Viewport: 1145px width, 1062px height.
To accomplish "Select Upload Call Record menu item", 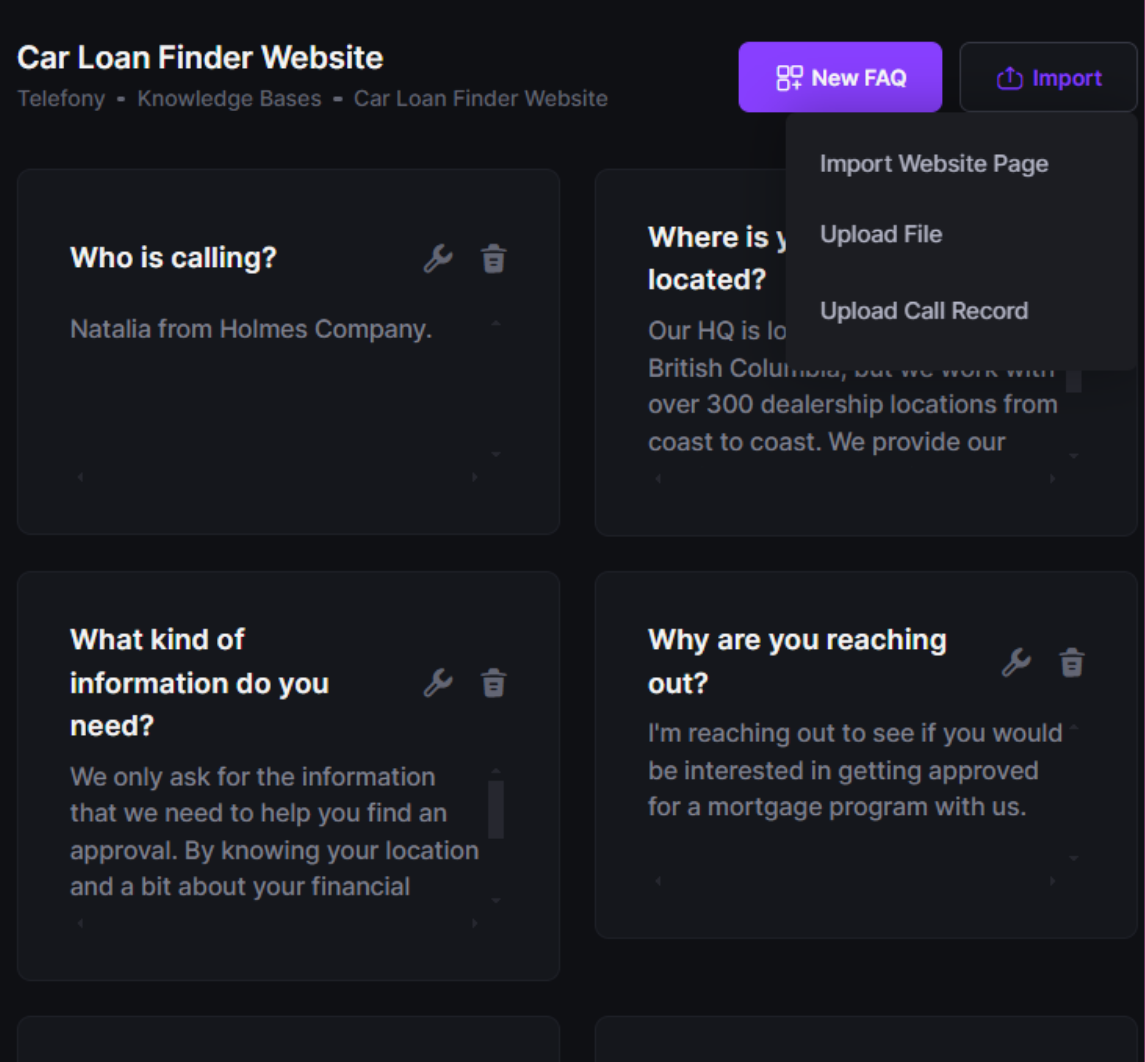I will [924, 311].
